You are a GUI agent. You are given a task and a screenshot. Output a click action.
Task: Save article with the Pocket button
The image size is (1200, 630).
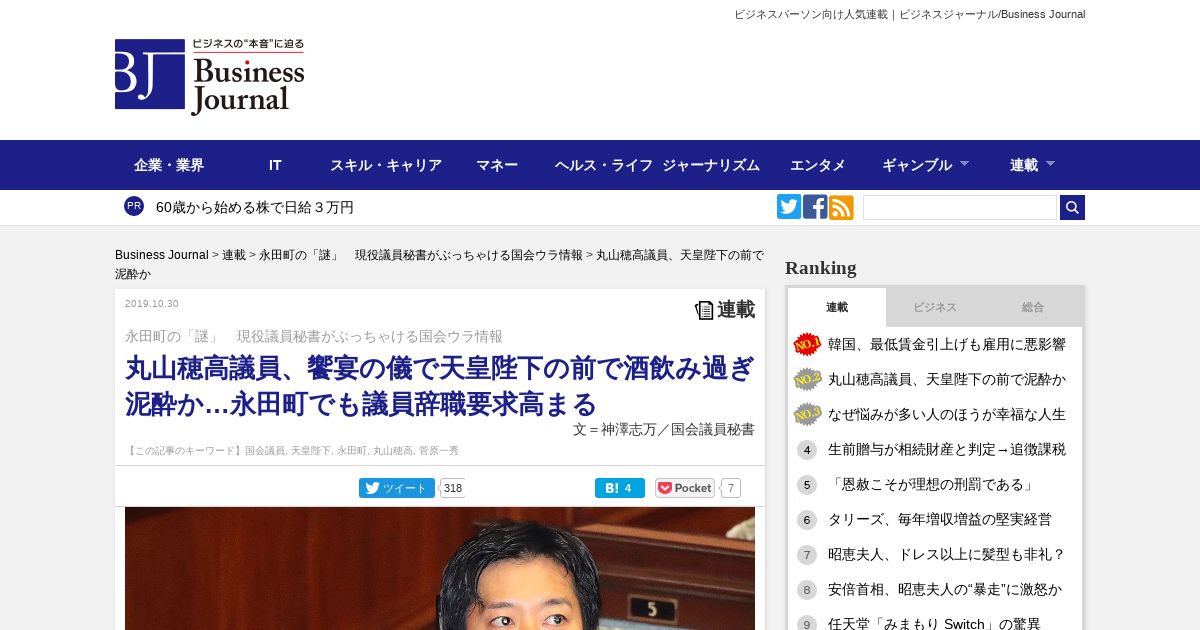click(x=685, y=488)
